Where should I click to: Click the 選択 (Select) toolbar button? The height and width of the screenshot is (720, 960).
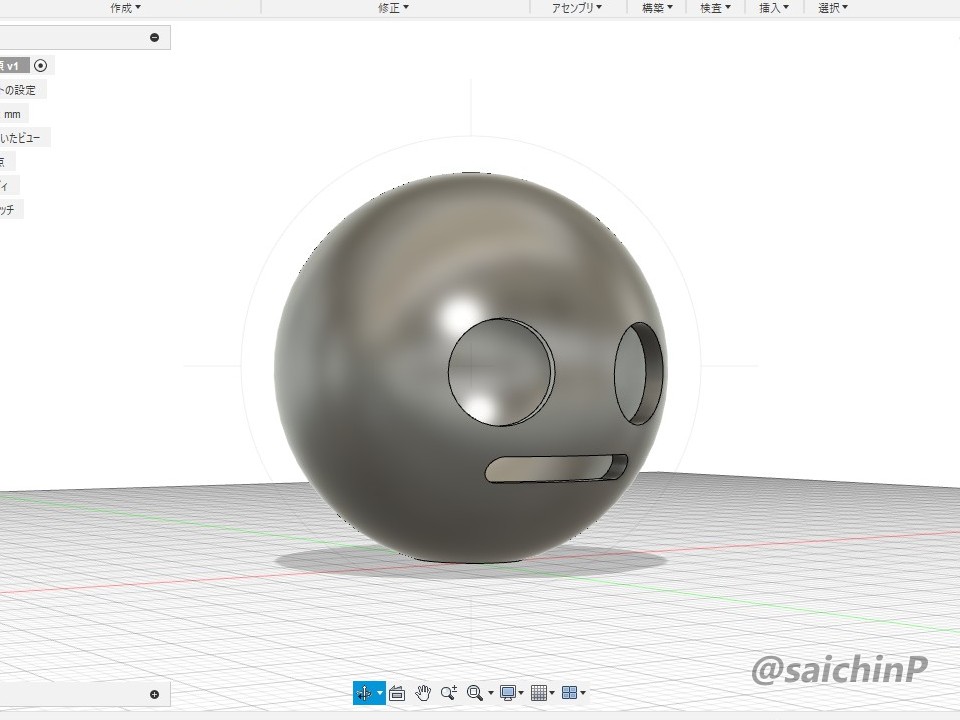click(x=833, y=7)
